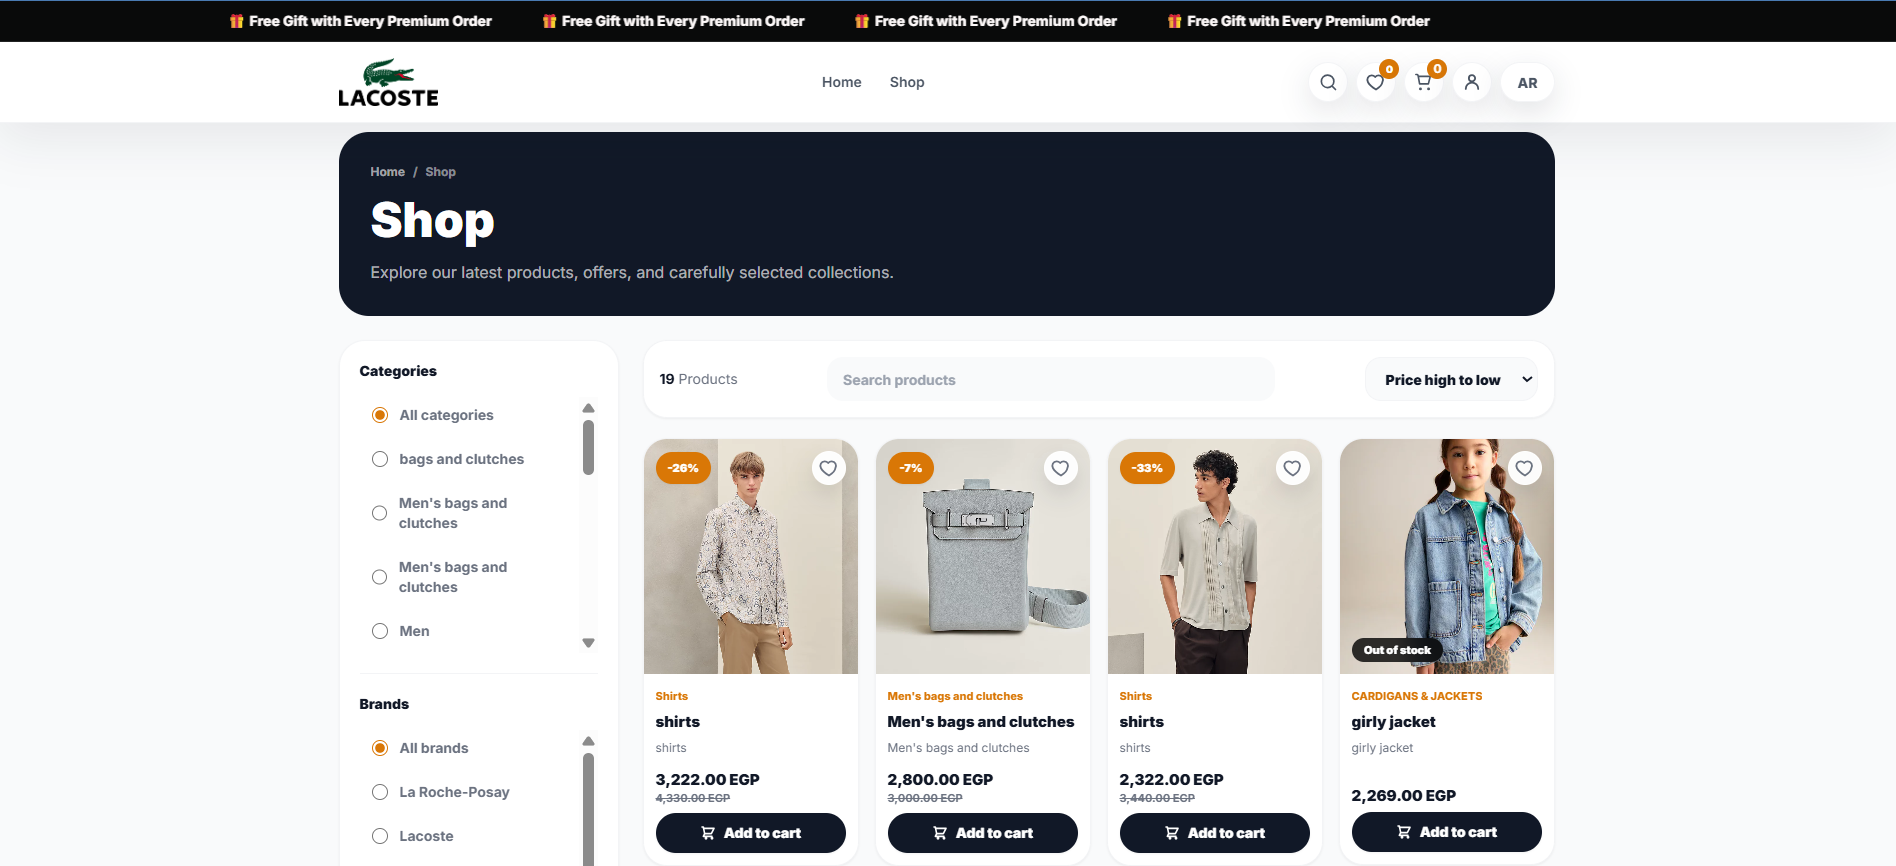Click the categories list scroll-down arrow
This screenshot has height=866, width=1896.
(x=588, y=643)
